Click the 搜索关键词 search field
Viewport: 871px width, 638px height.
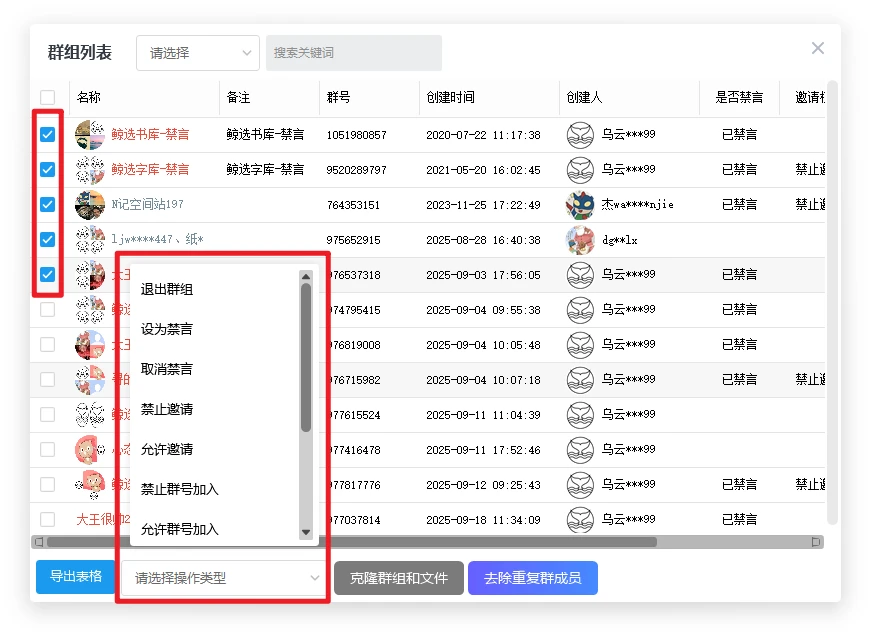point(353,53)
